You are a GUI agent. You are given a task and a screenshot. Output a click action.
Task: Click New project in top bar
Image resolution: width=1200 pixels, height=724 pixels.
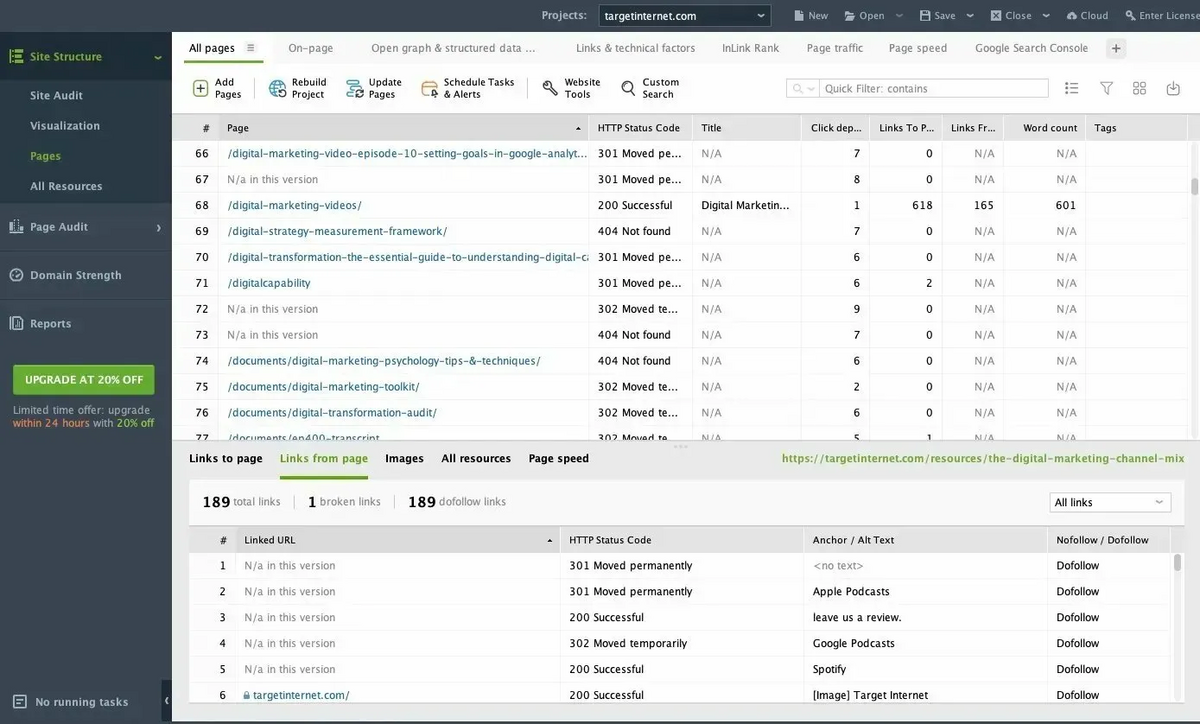tap(811, 15)
